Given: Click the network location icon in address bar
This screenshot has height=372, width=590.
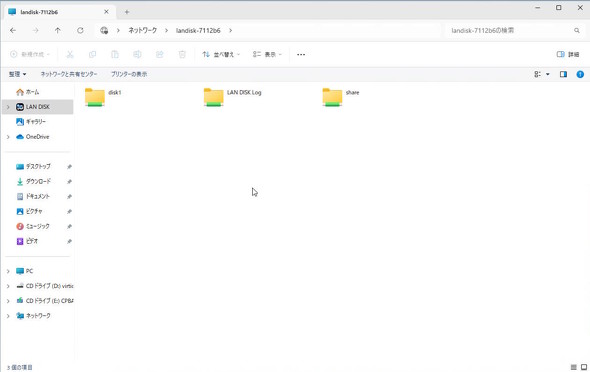Looking at the screenshot, I should [x=104, y=30].
